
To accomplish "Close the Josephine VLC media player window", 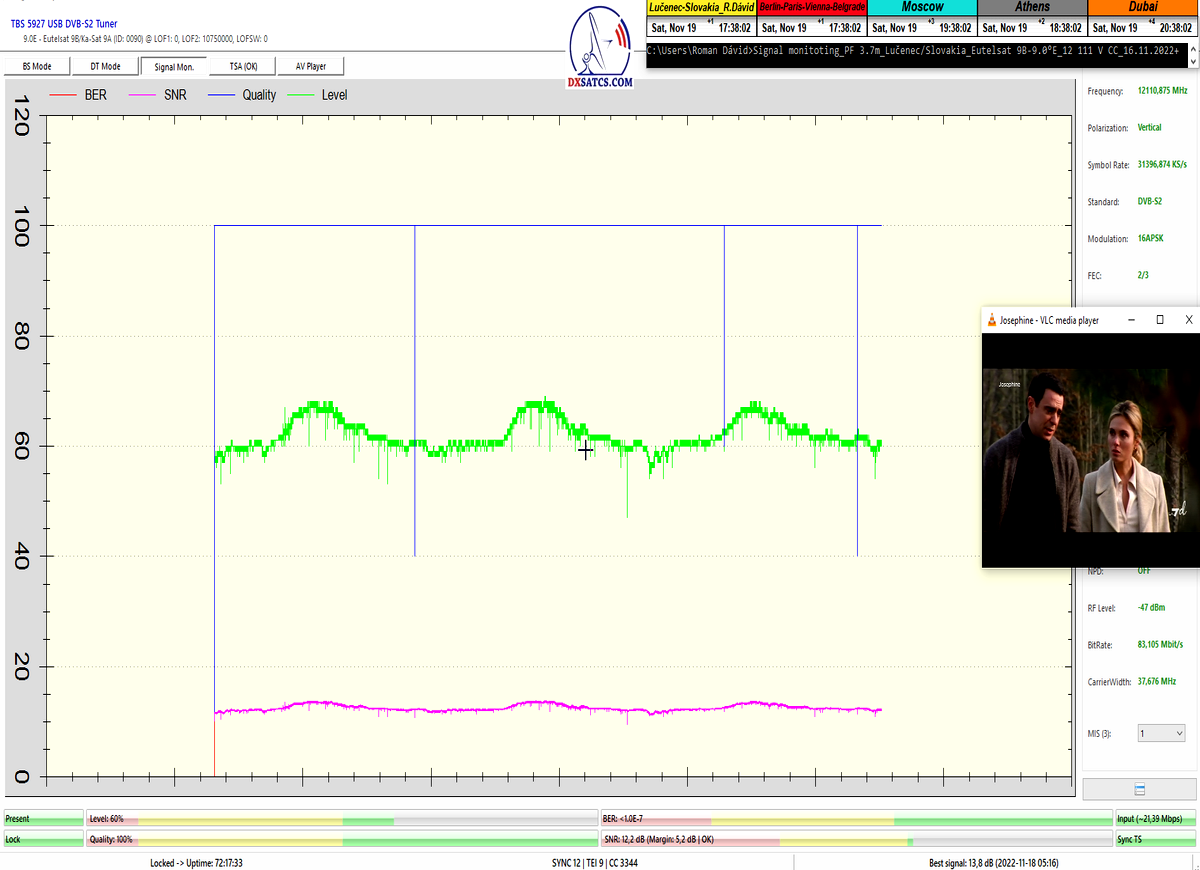I will tap(1188, 320).
